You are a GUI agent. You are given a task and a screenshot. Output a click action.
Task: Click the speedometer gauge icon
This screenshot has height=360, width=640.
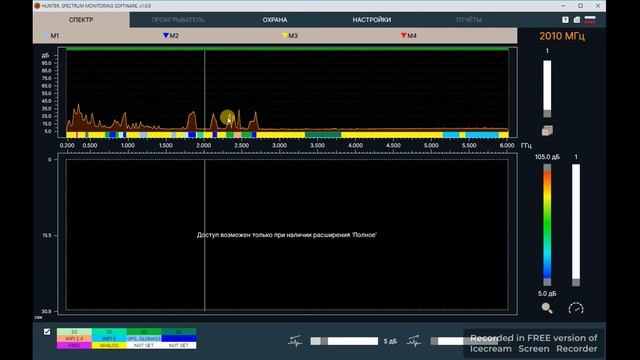(576, 308)
